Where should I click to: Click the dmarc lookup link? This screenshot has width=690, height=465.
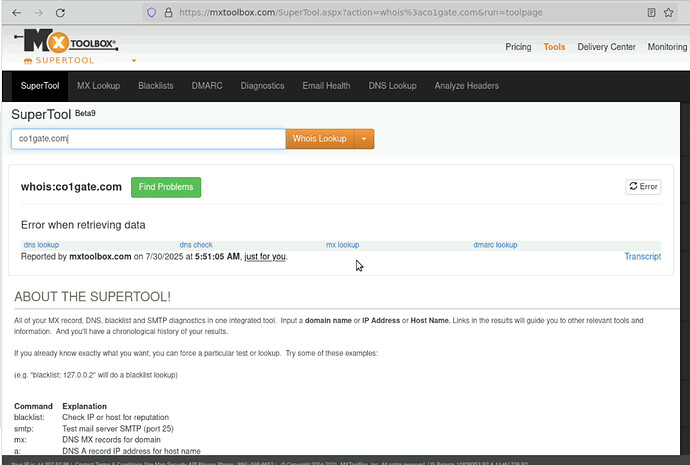[495, 245]
